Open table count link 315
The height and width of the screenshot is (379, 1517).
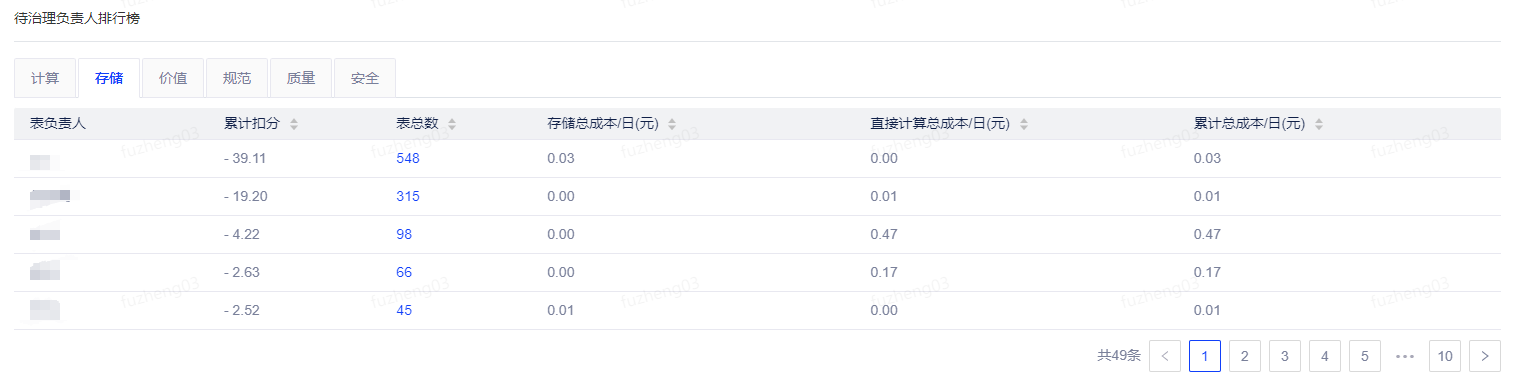(x=408, y=196)
